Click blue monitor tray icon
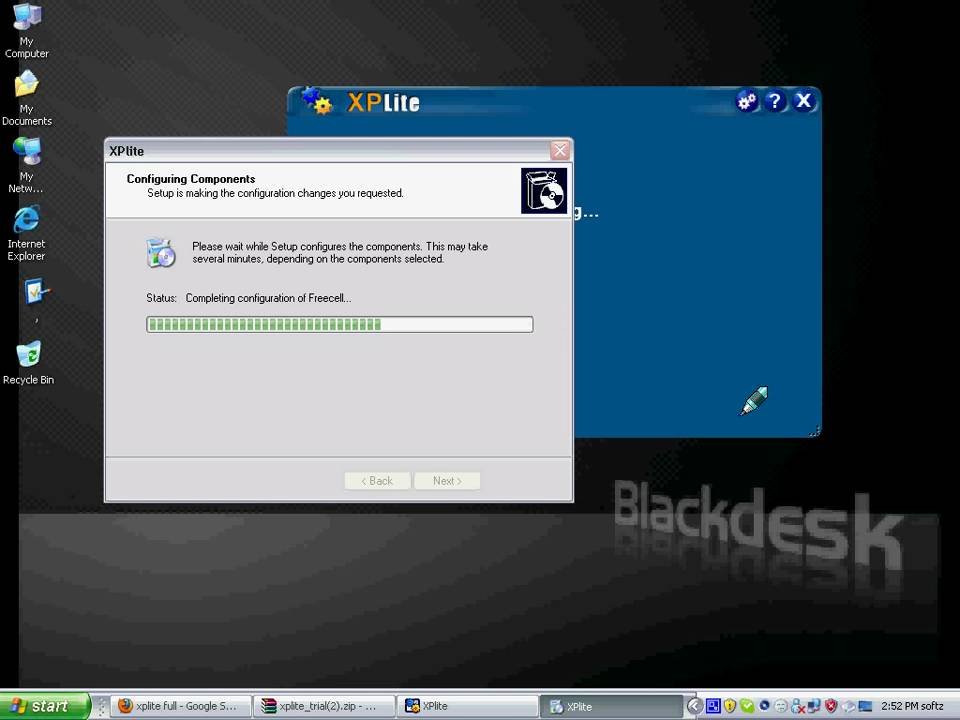 (865, 706)
